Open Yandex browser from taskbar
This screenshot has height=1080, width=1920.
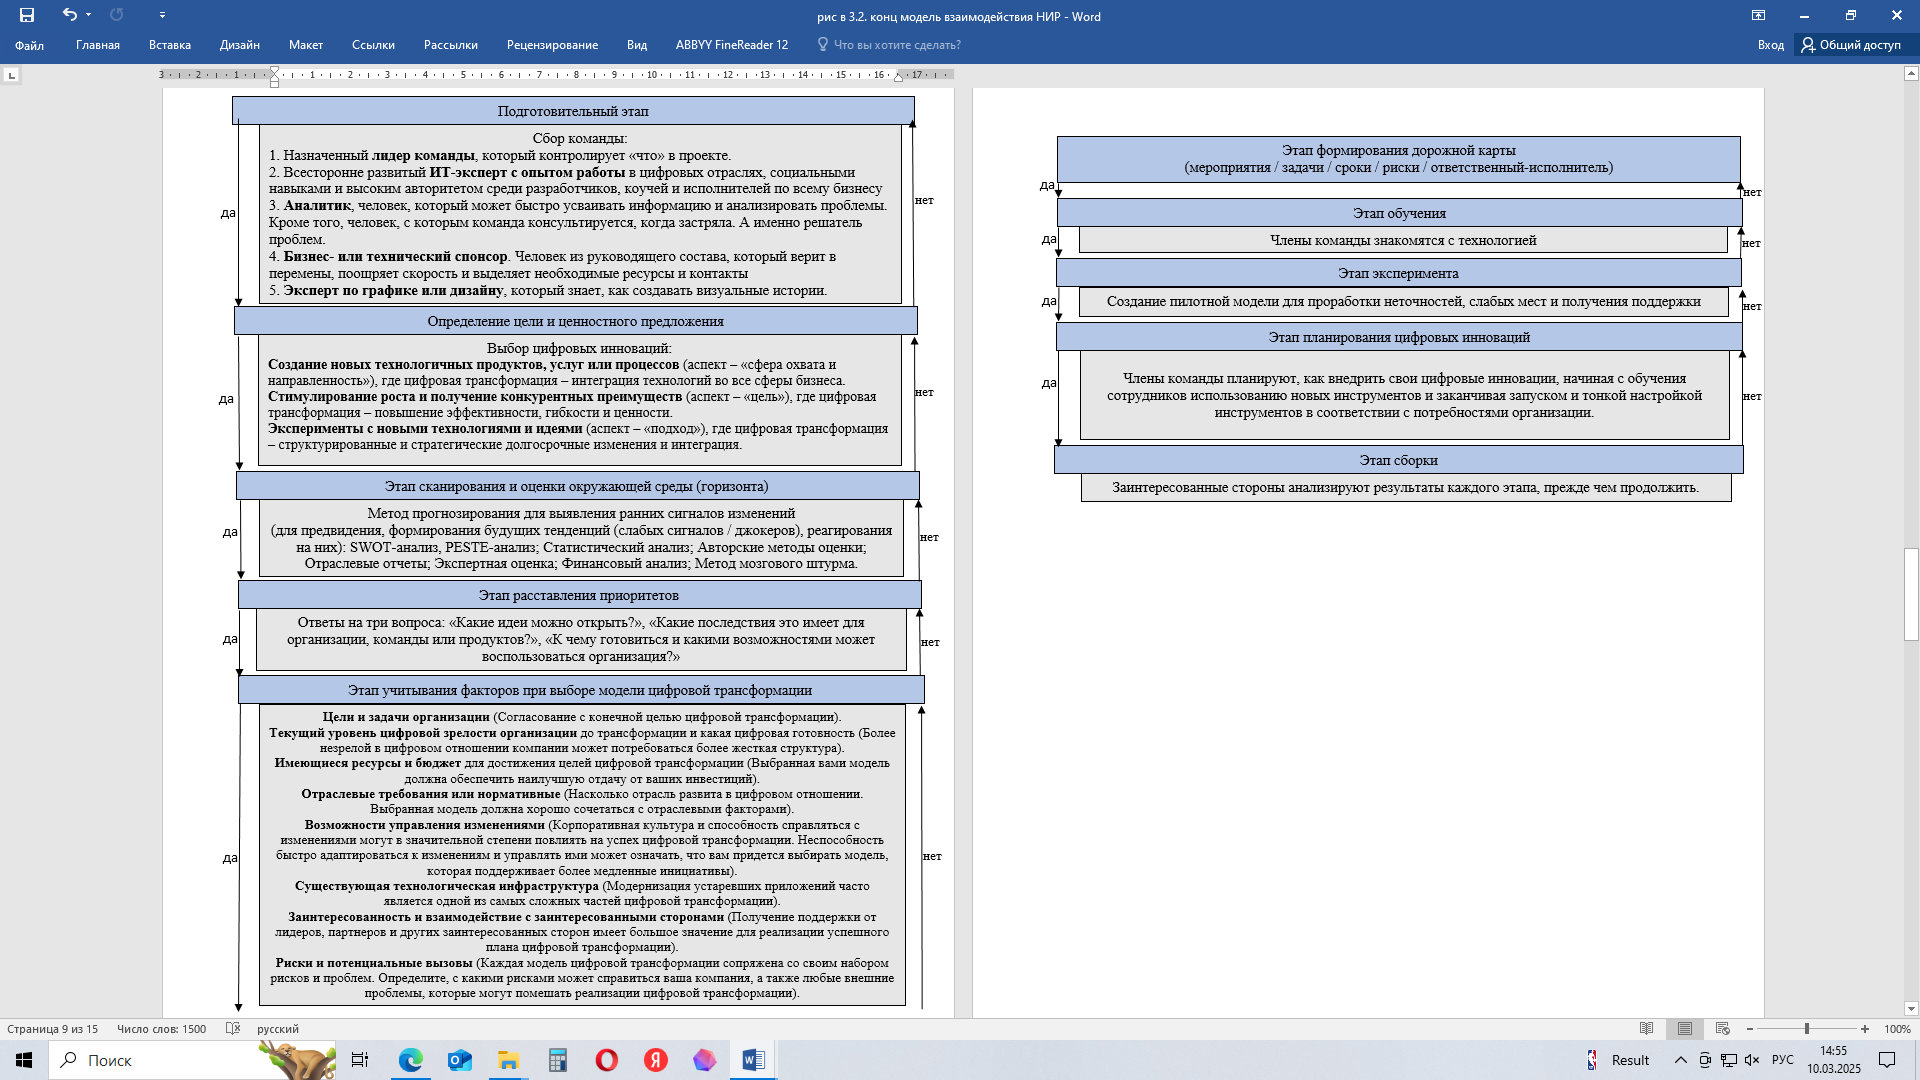pyautogui.click(x=655, y=1060)
